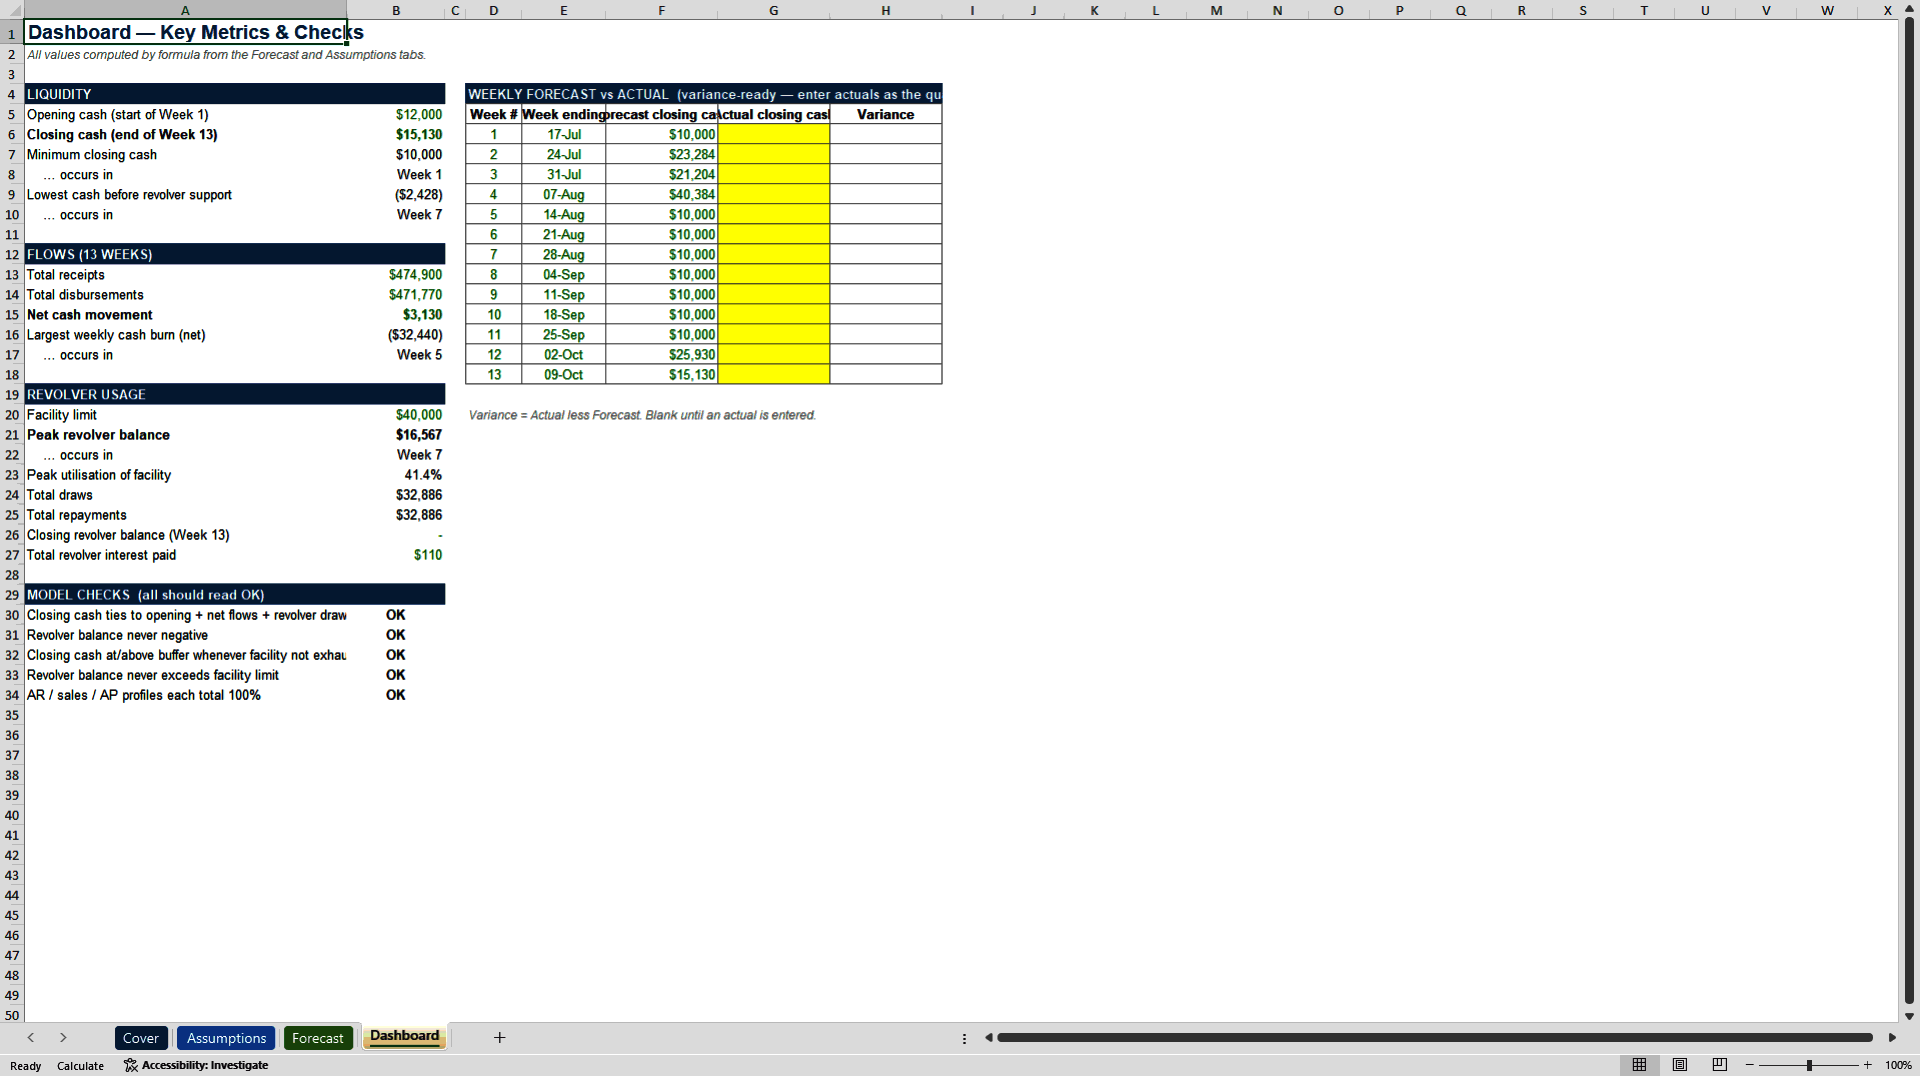Select the week ending 09-Oct cell
Image resolution: width=1920 pixels, height=1076 pixels.
pos(564,375)
